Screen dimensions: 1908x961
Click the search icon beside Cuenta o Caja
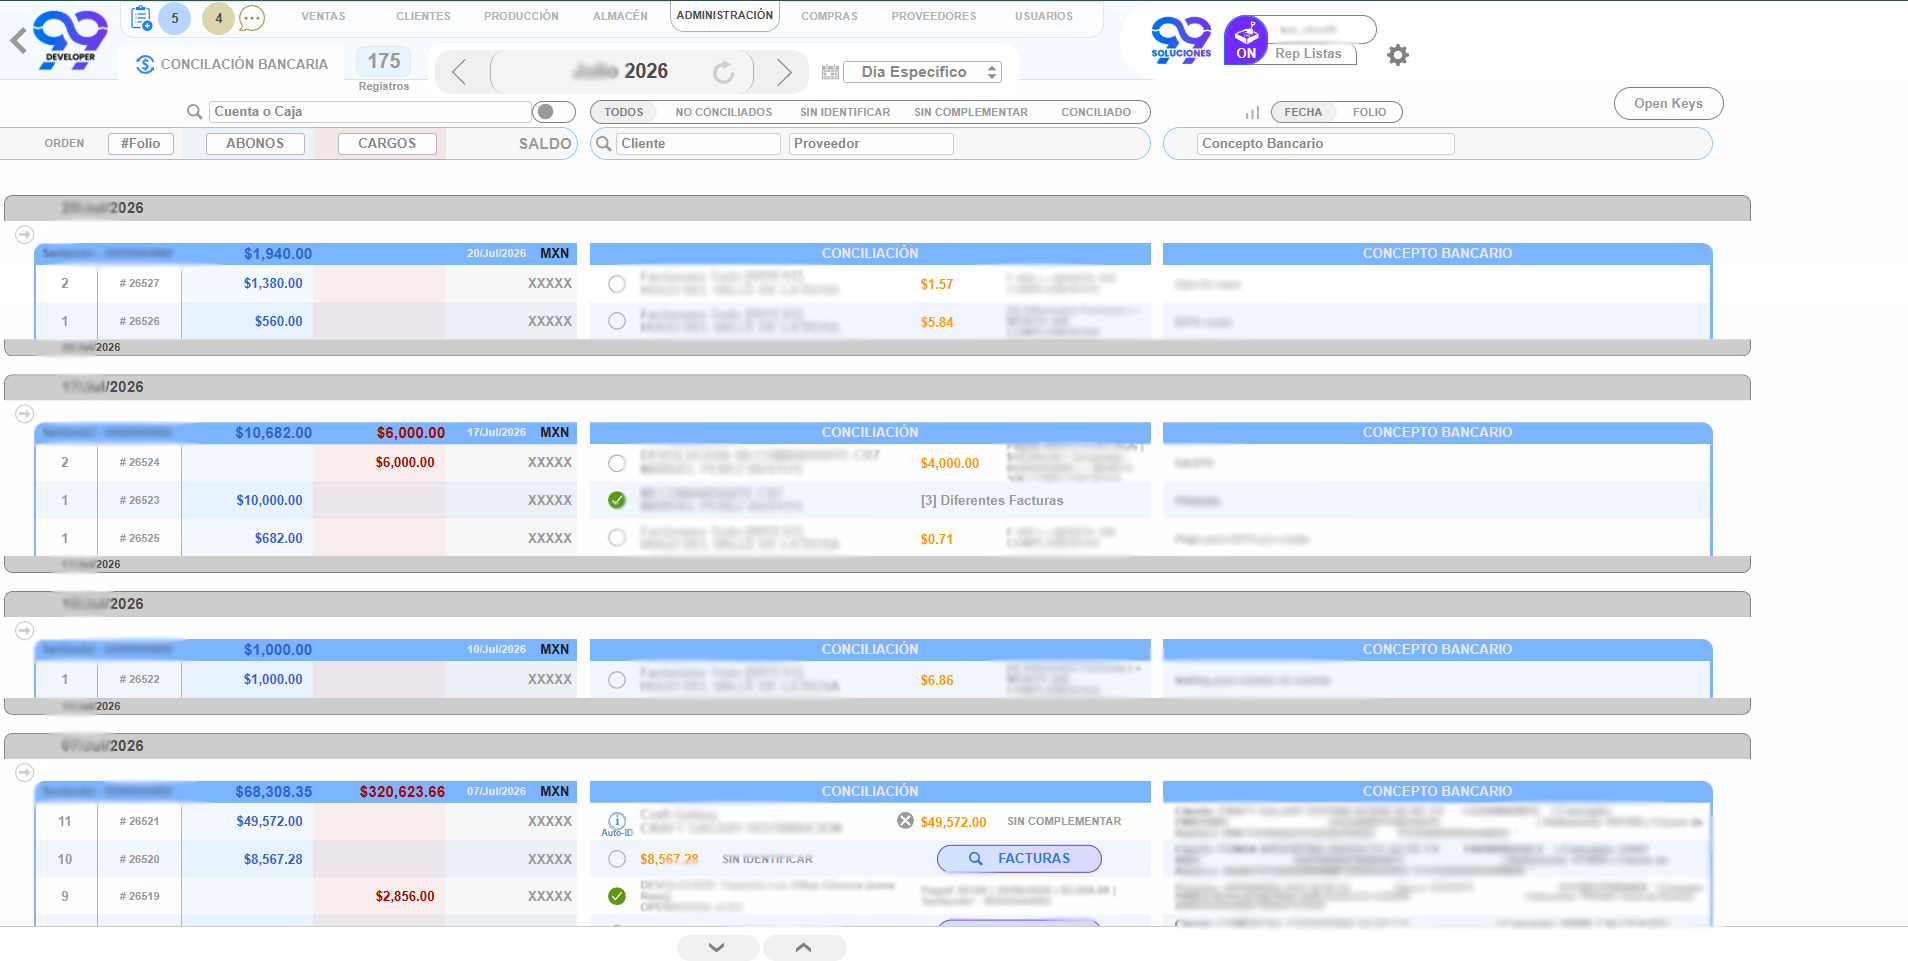195,112
